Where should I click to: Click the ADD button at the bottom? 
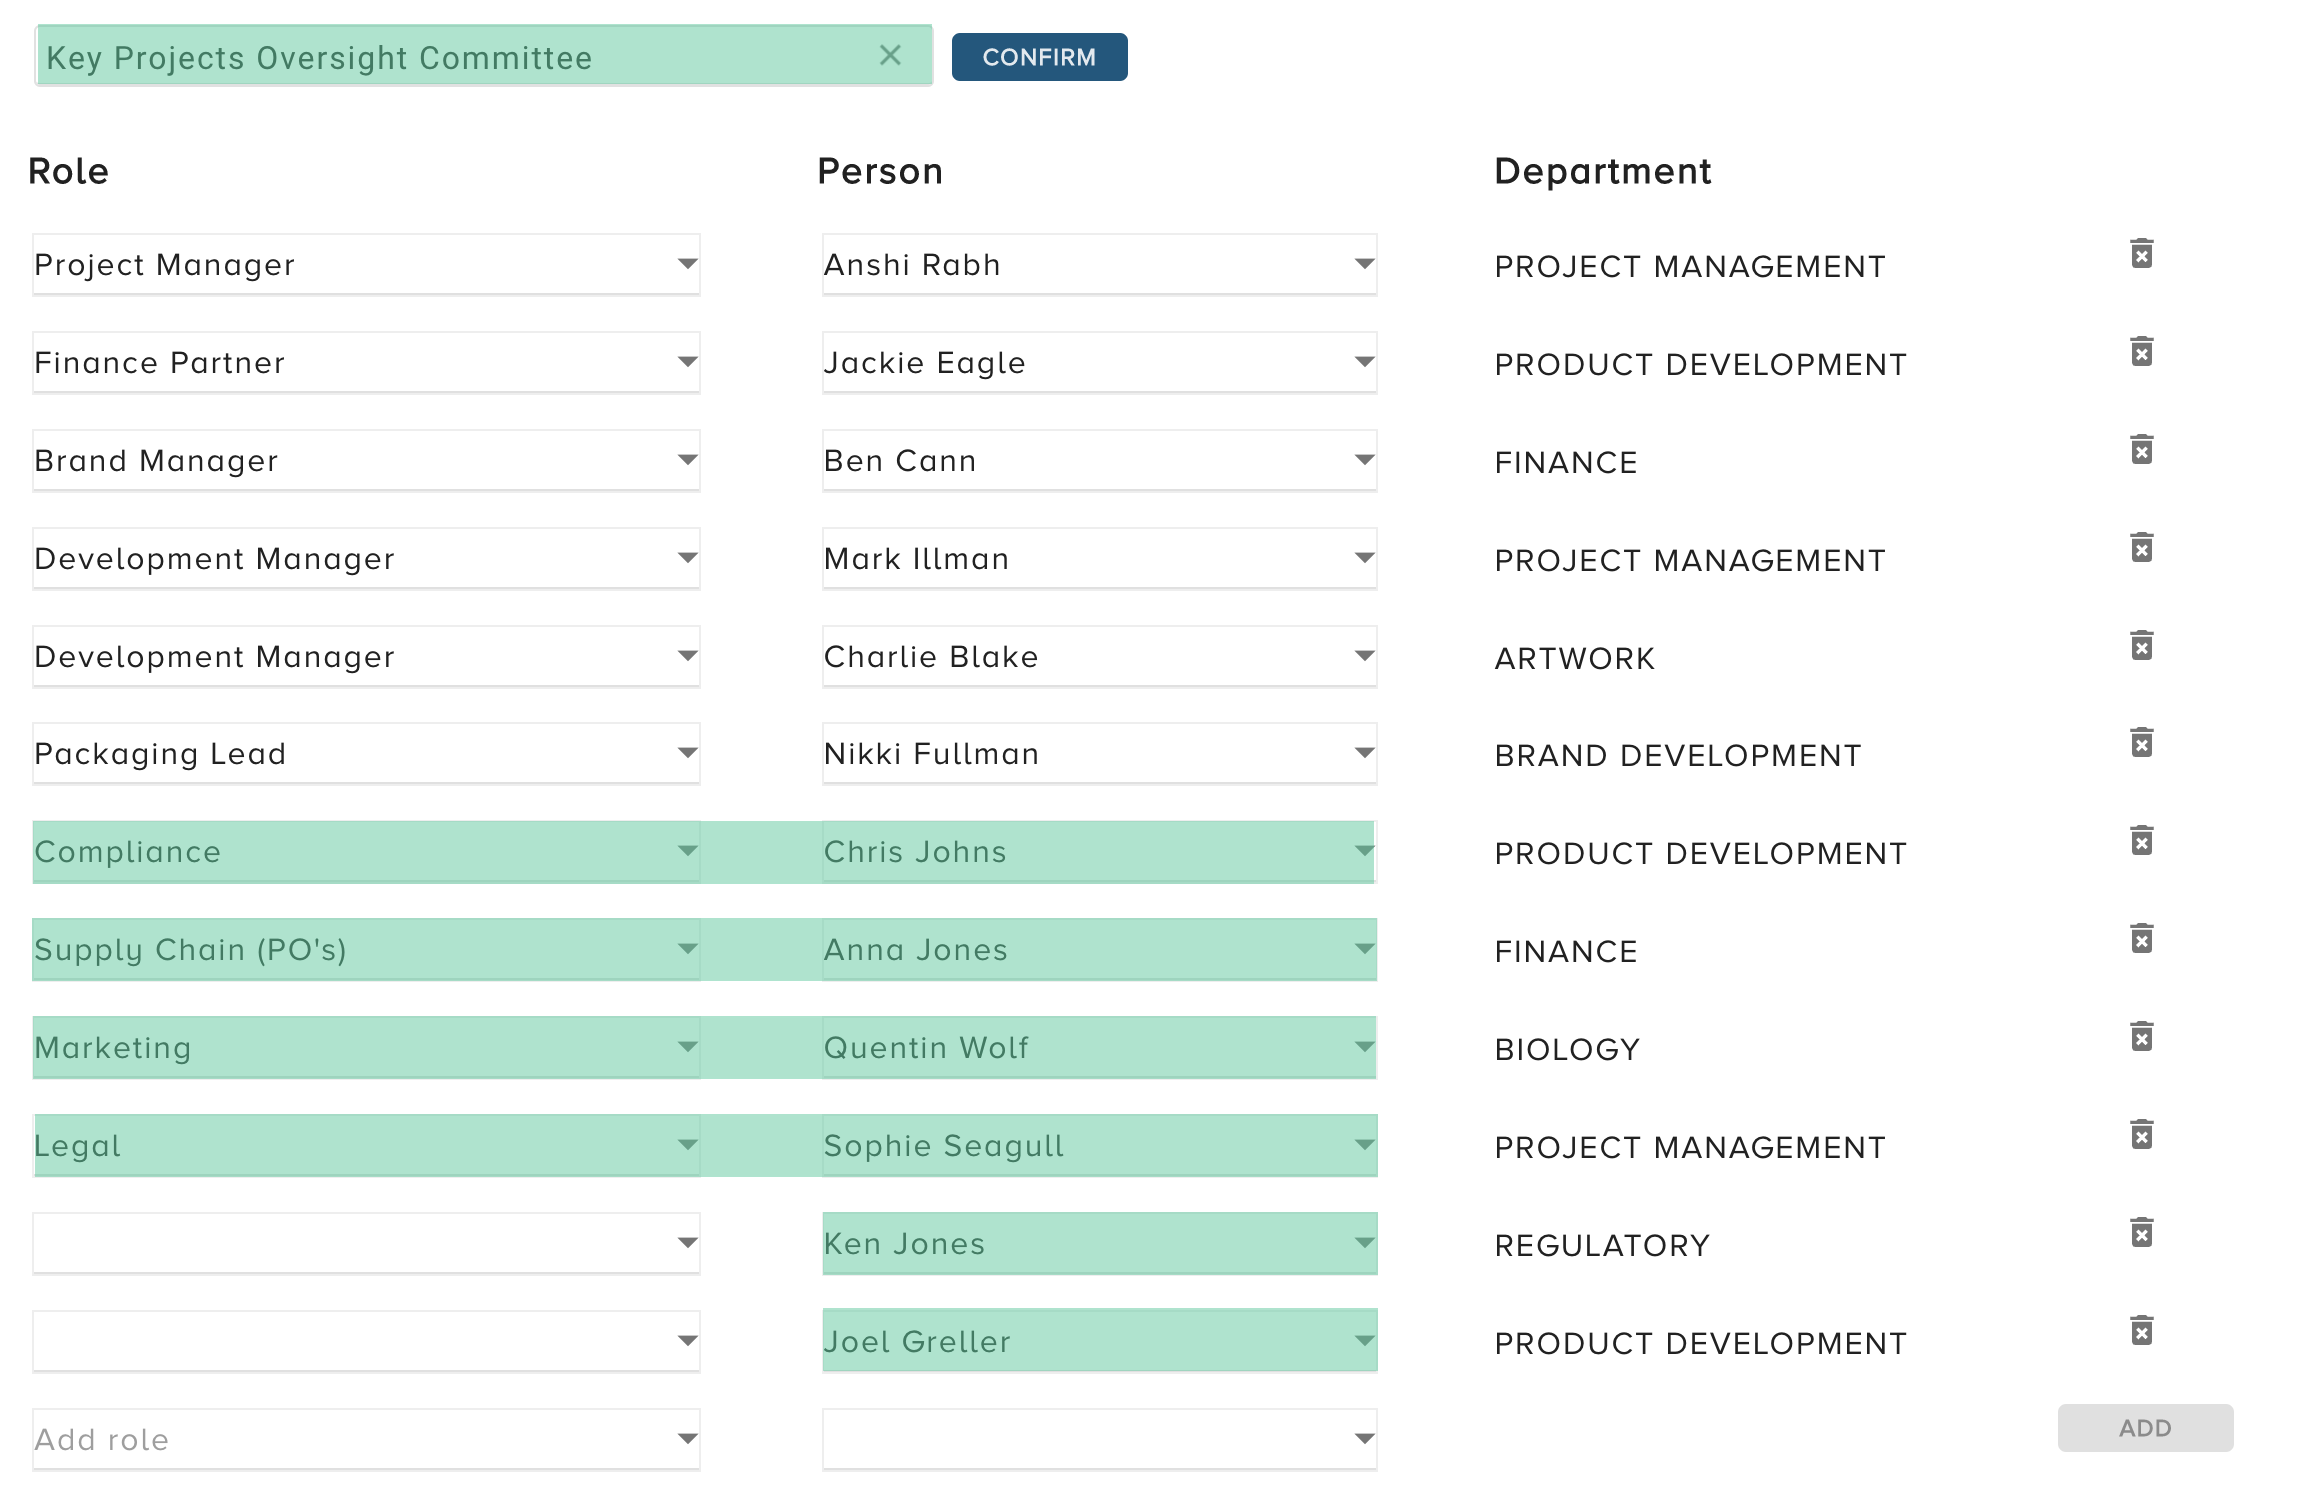coord(2144,1427)
